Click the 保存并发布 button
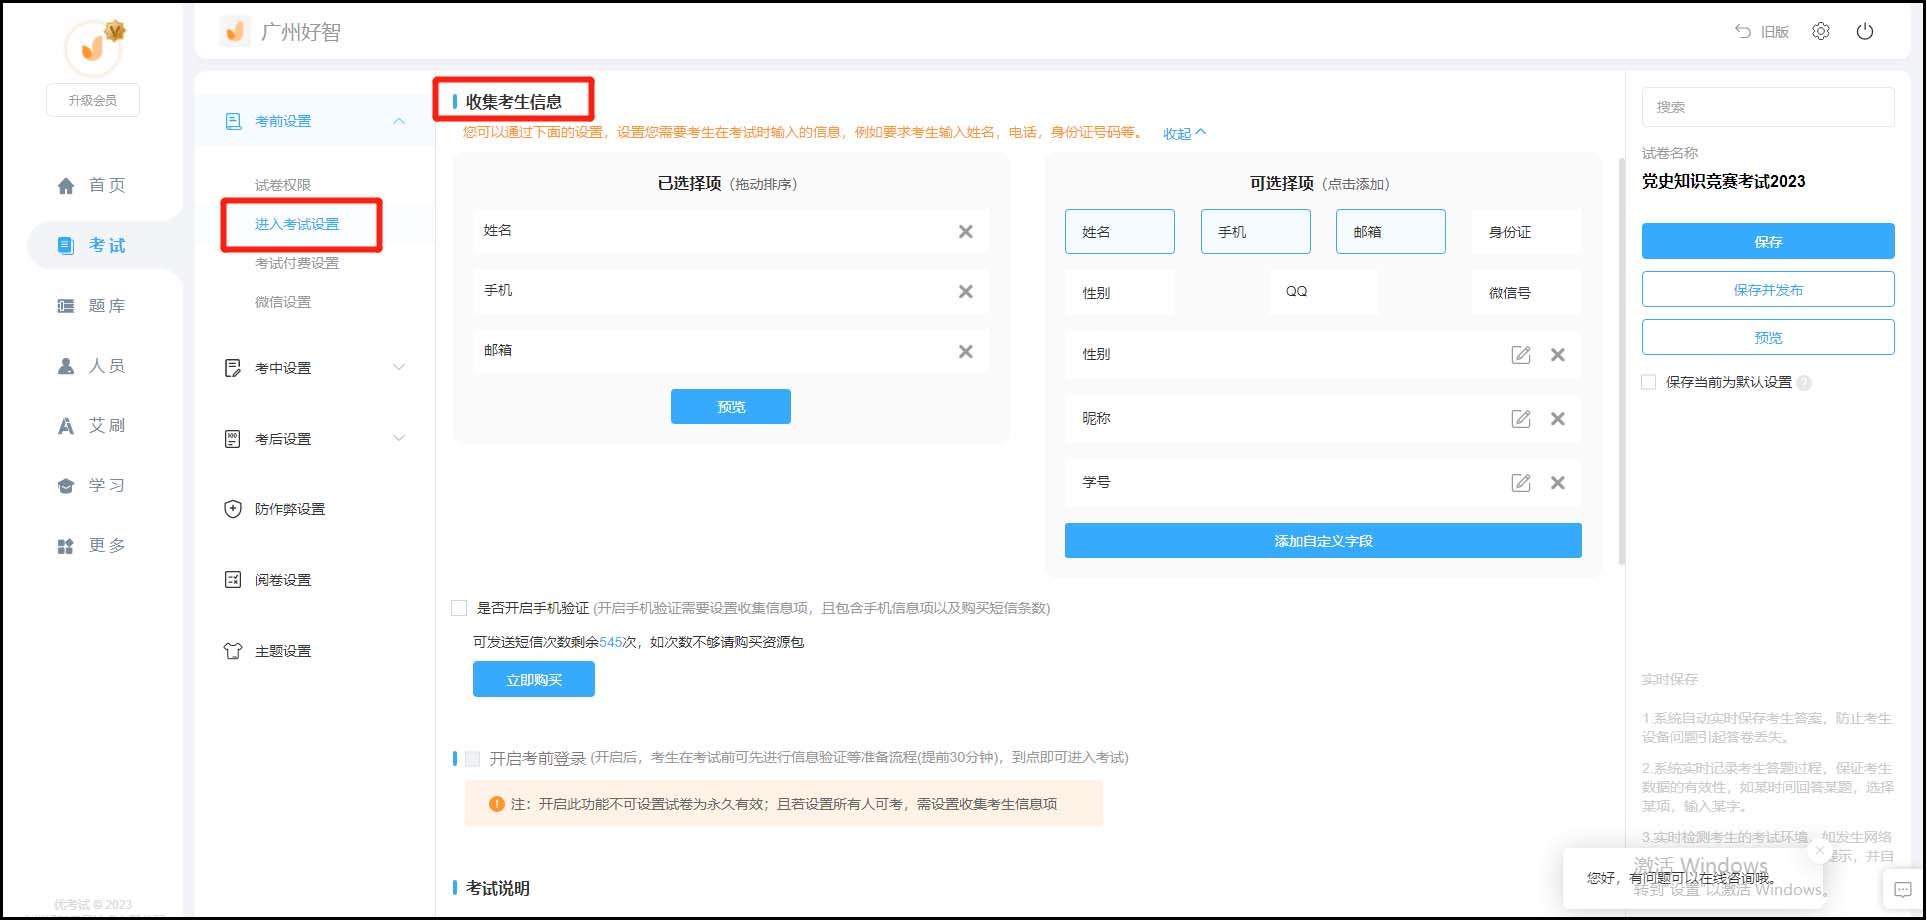This screenshot has height=923, width=1927. (x=1767, y=289)
